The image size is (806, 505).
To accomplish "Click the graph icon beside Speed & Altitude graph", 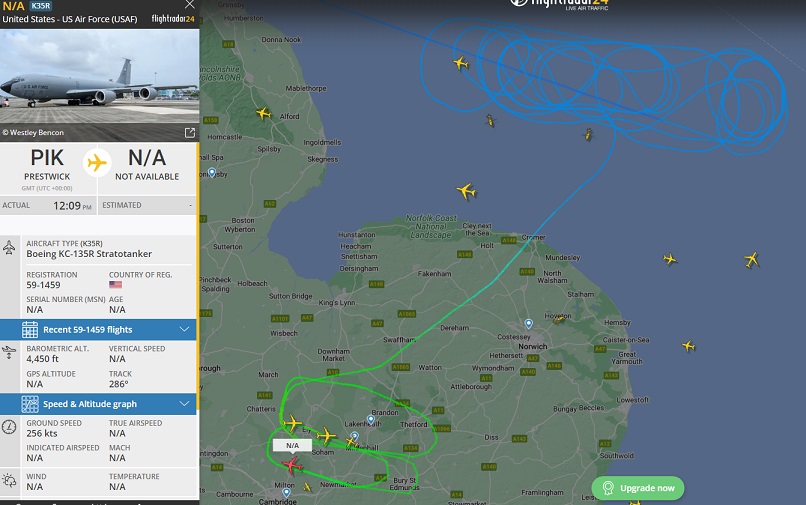I will 30,404.
